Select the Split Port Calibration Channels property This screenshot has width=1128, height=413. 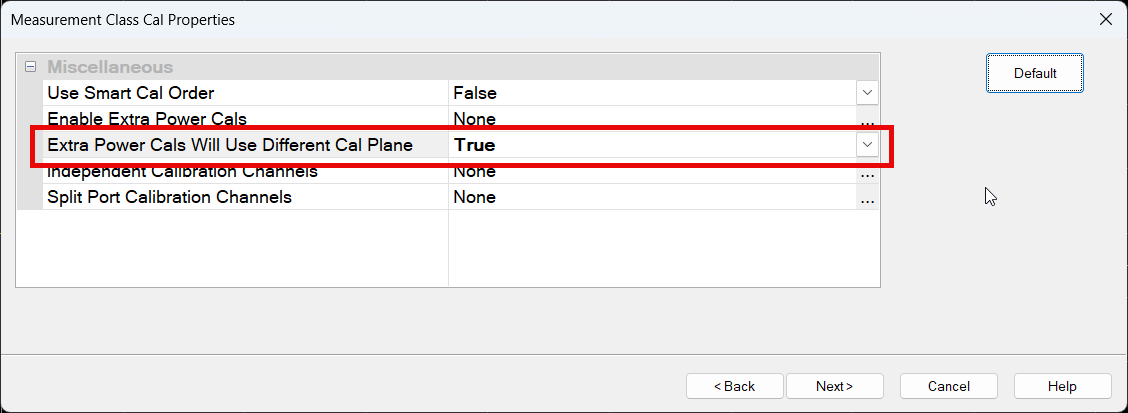click(169, 197)
